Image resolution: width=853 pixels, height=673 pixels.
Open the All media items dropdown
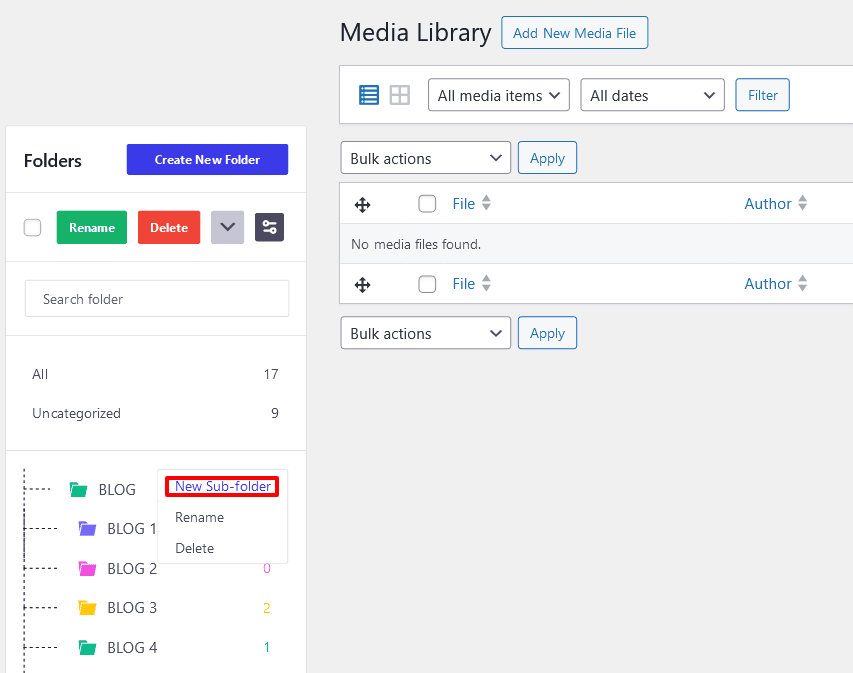[x=499, y=95]
